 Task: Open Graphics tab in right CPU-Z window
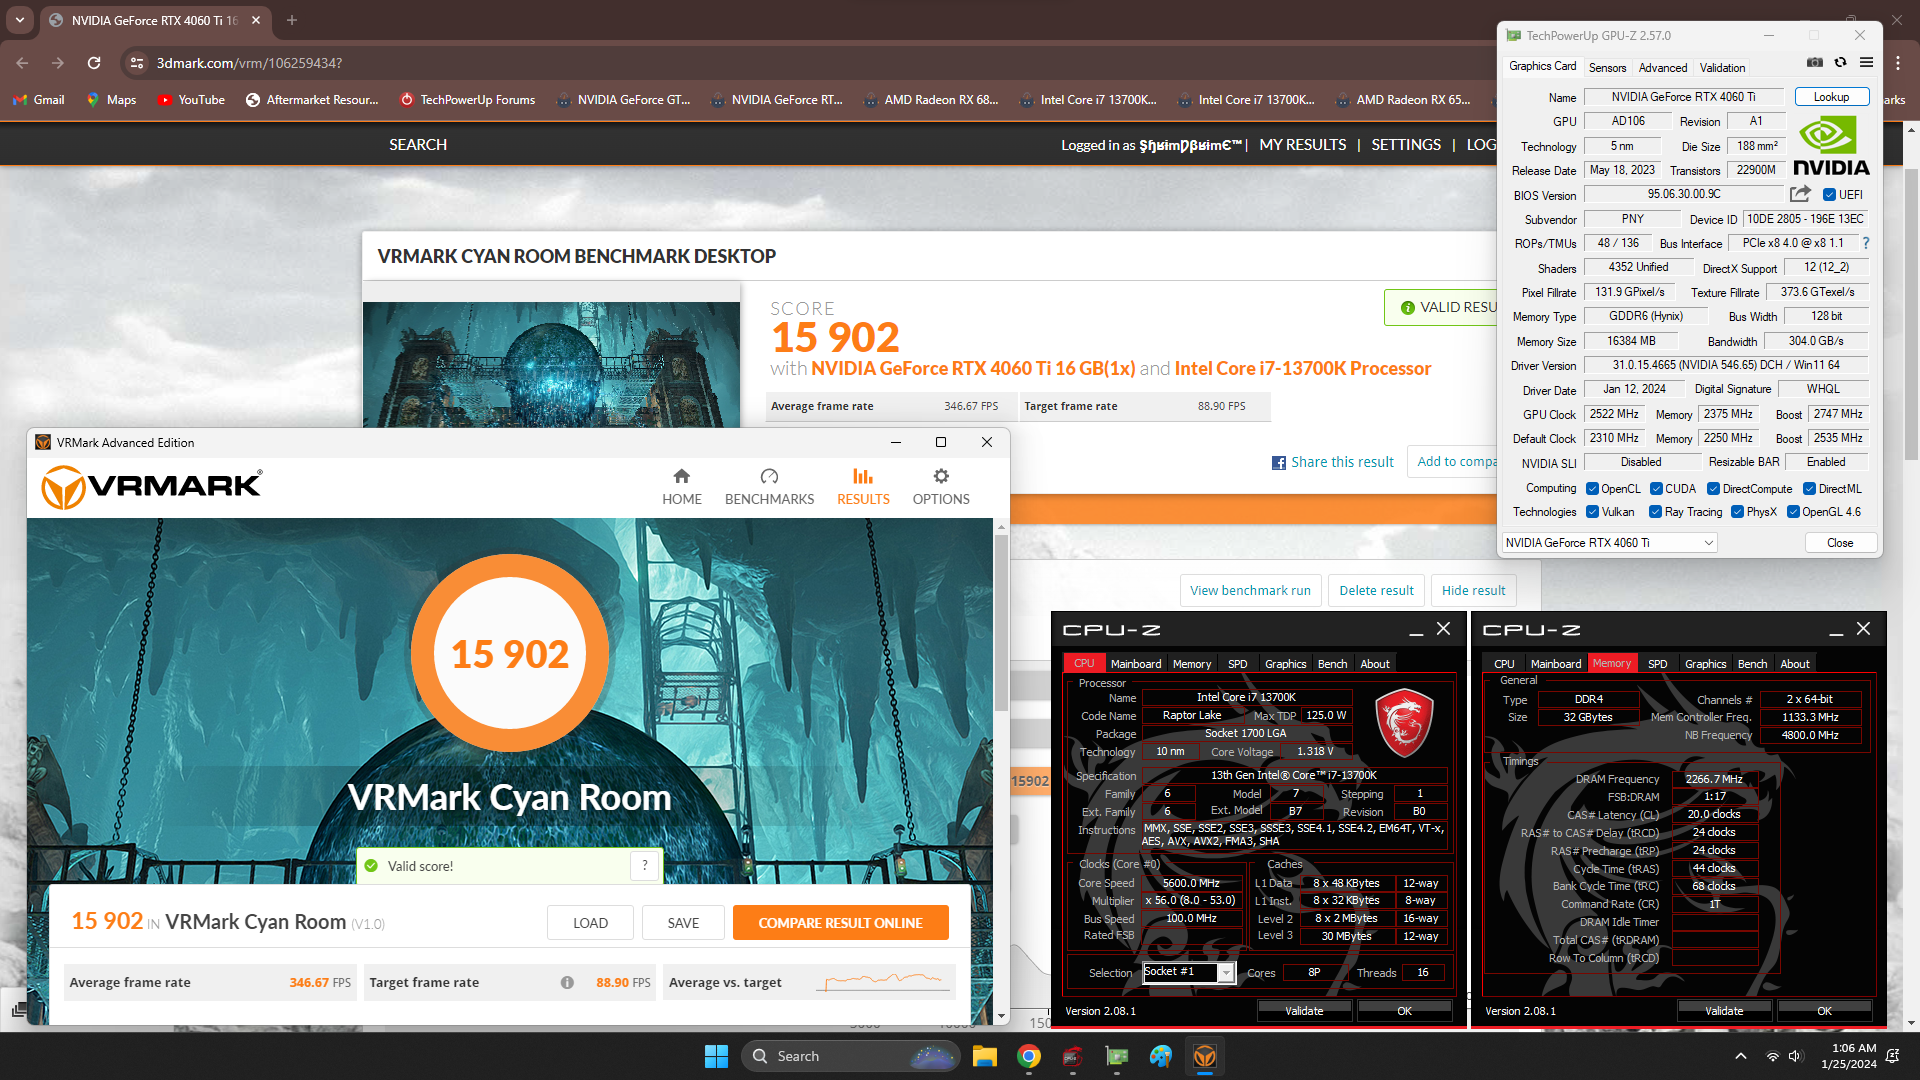pyautogui.click(x=1705, y=664)
